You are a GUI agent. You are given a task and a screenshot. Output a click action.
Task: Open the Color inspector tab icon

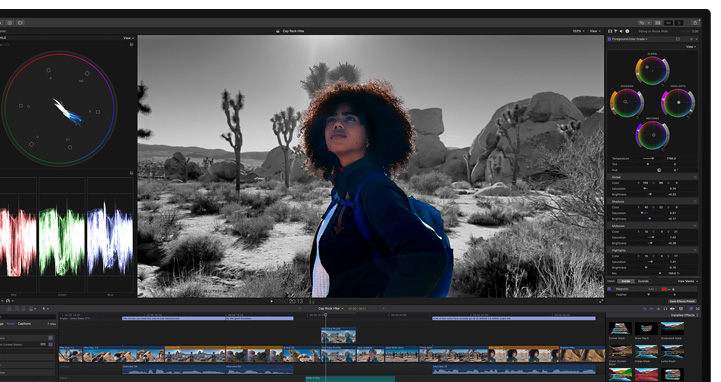pyautogui.click(x=616, y=31)
